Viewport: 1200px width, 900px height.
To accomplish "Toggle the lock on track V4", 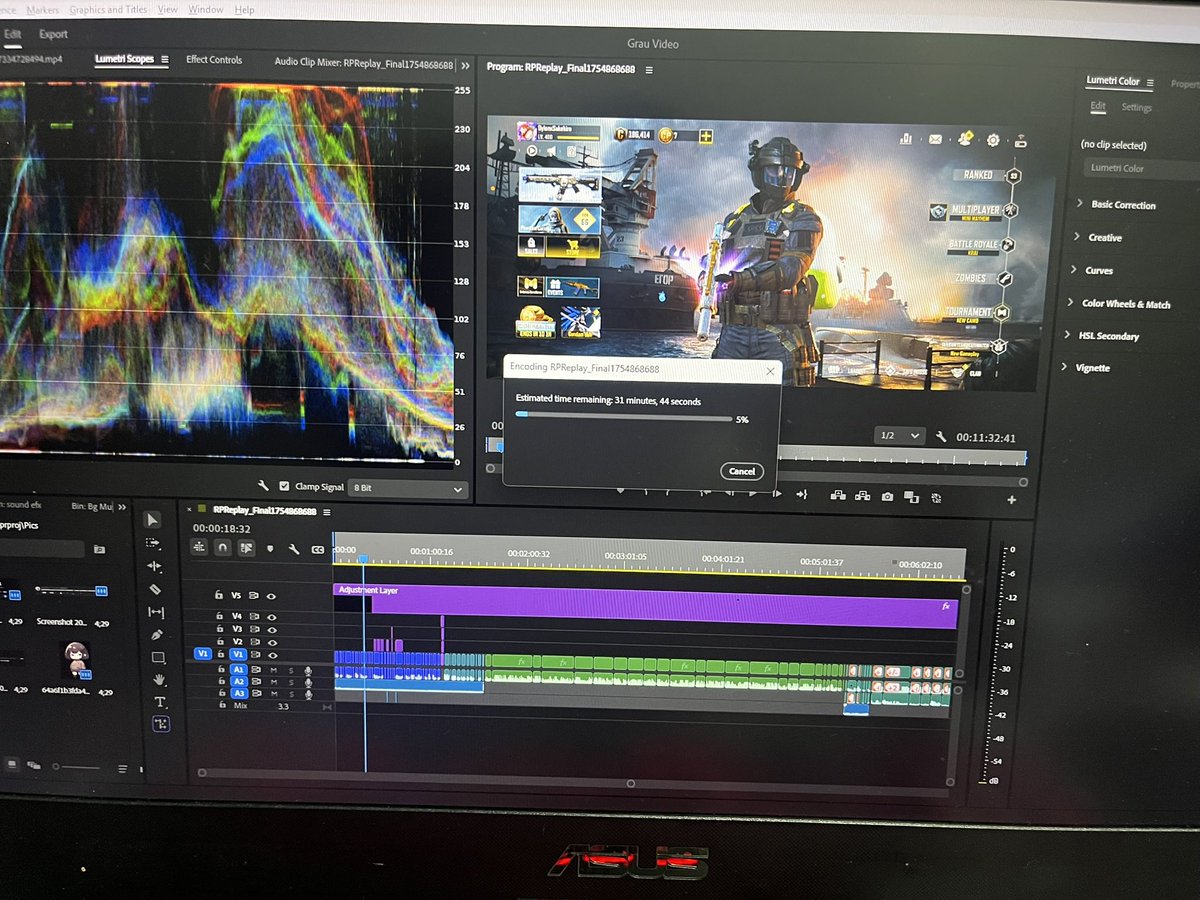I will click(221, 616).
